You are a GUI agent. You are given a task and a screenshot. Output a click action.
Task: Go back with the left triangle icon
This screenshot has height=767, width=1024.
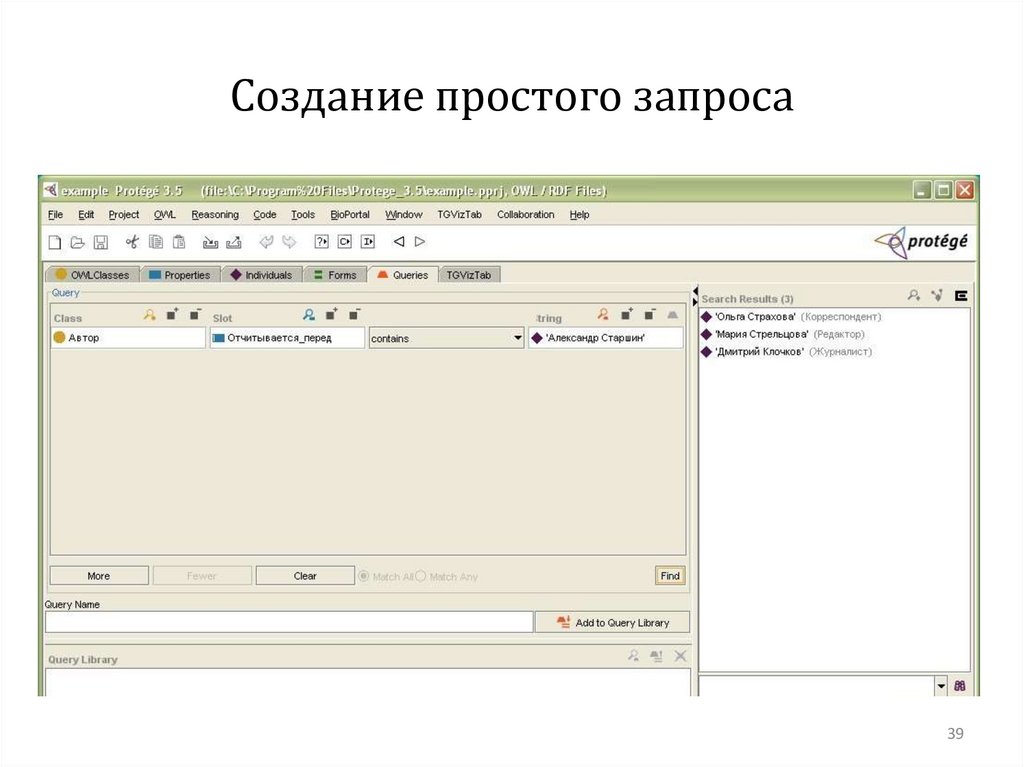tap(399, 242)
